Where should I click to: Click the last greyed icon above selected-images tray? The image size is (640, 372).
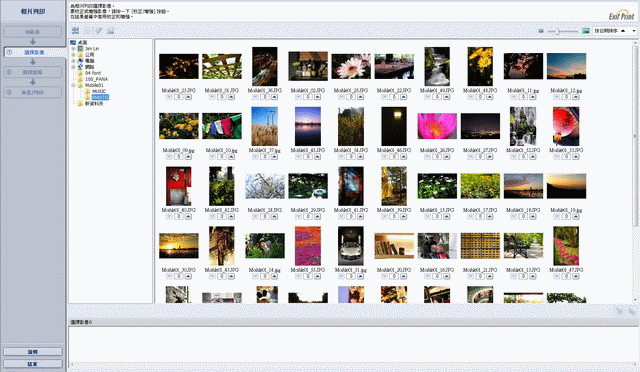click(x=631, y=312)
